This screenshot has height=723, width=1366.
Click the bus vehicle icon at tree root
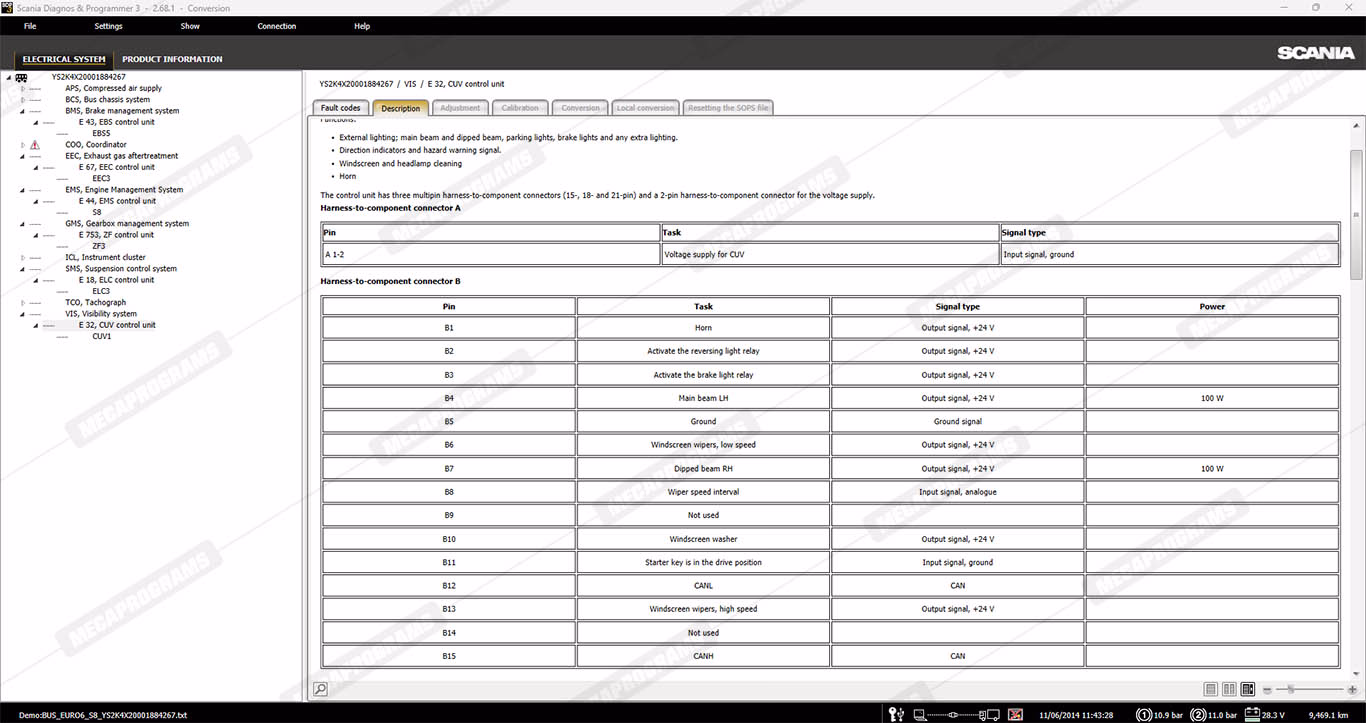click(x=22, y=77)
